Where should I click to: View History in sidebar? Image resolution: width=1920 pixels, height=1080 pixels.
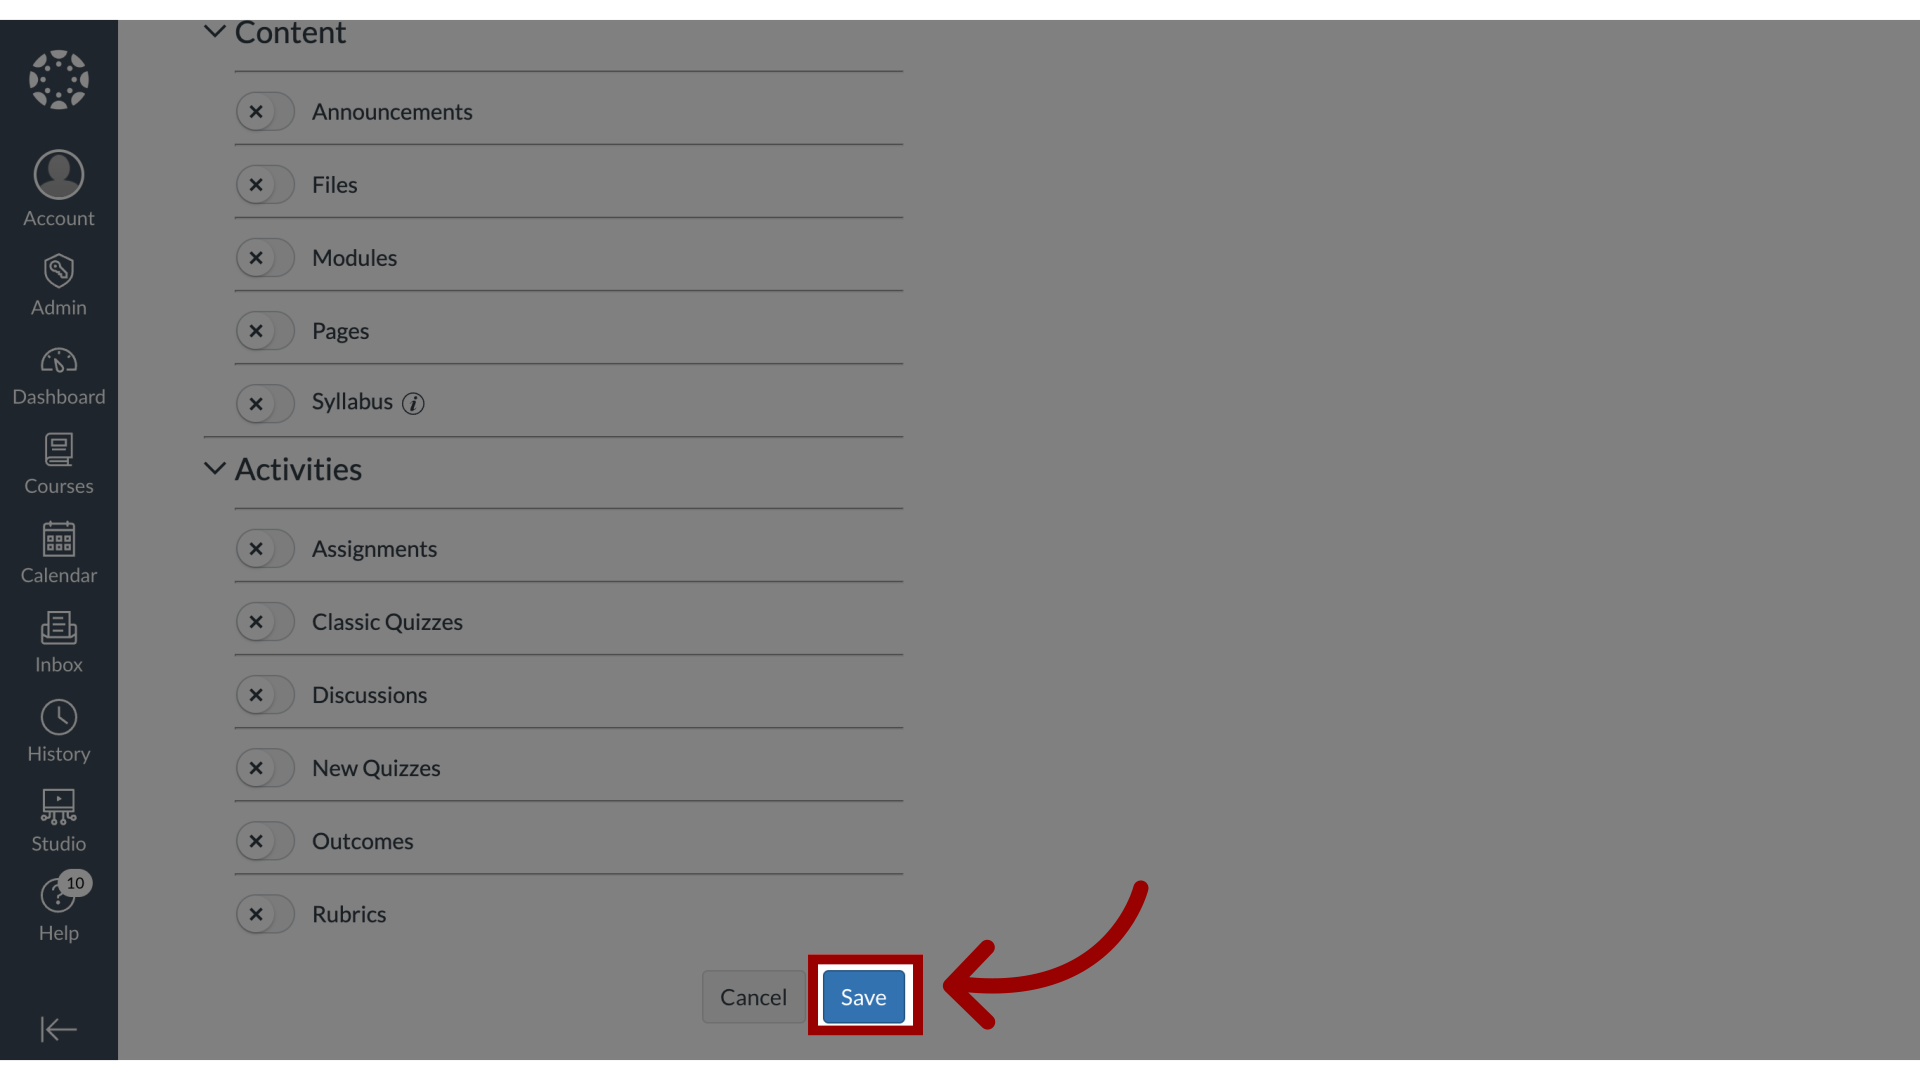coord(58,731)
